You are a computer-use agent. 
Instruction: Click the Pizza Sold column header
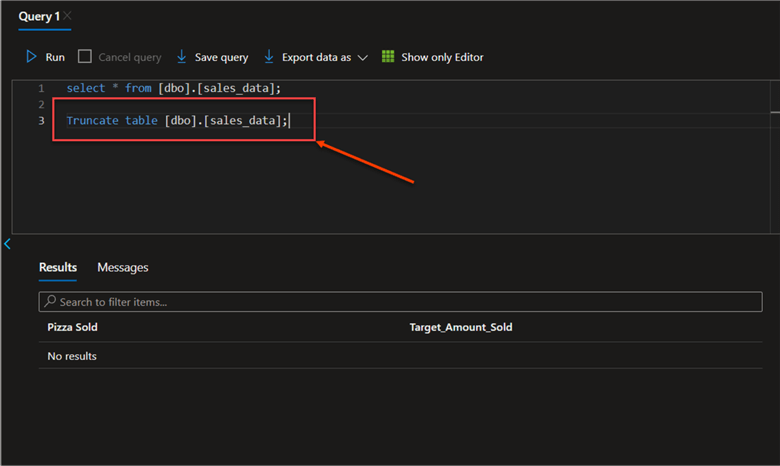pyautogui.click(x=72, y=327)
